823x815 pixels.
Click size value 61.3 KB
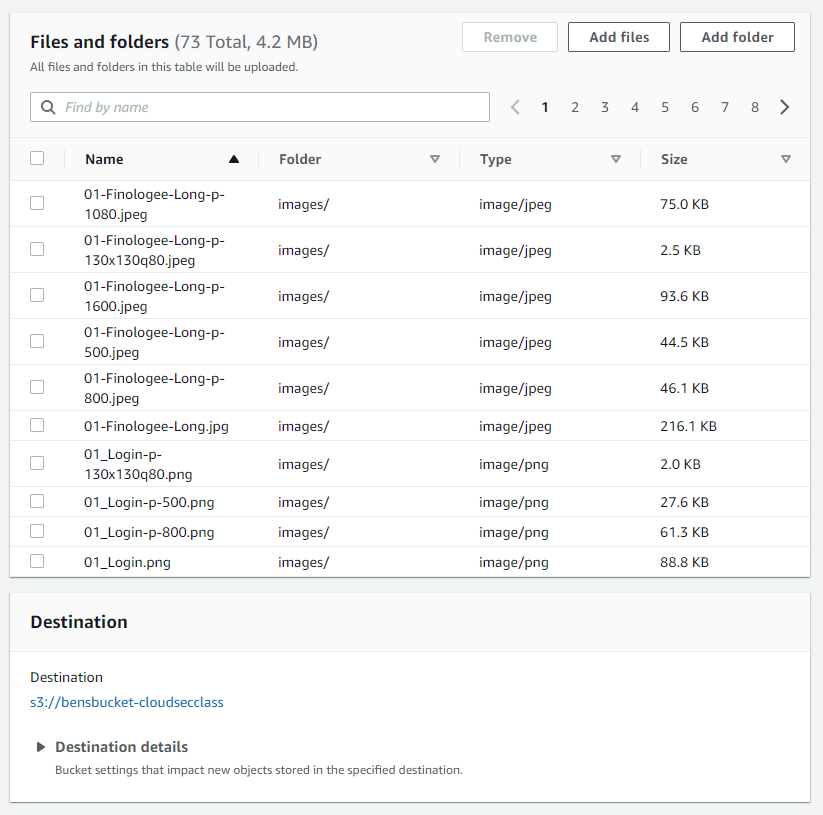coord(684,532)
